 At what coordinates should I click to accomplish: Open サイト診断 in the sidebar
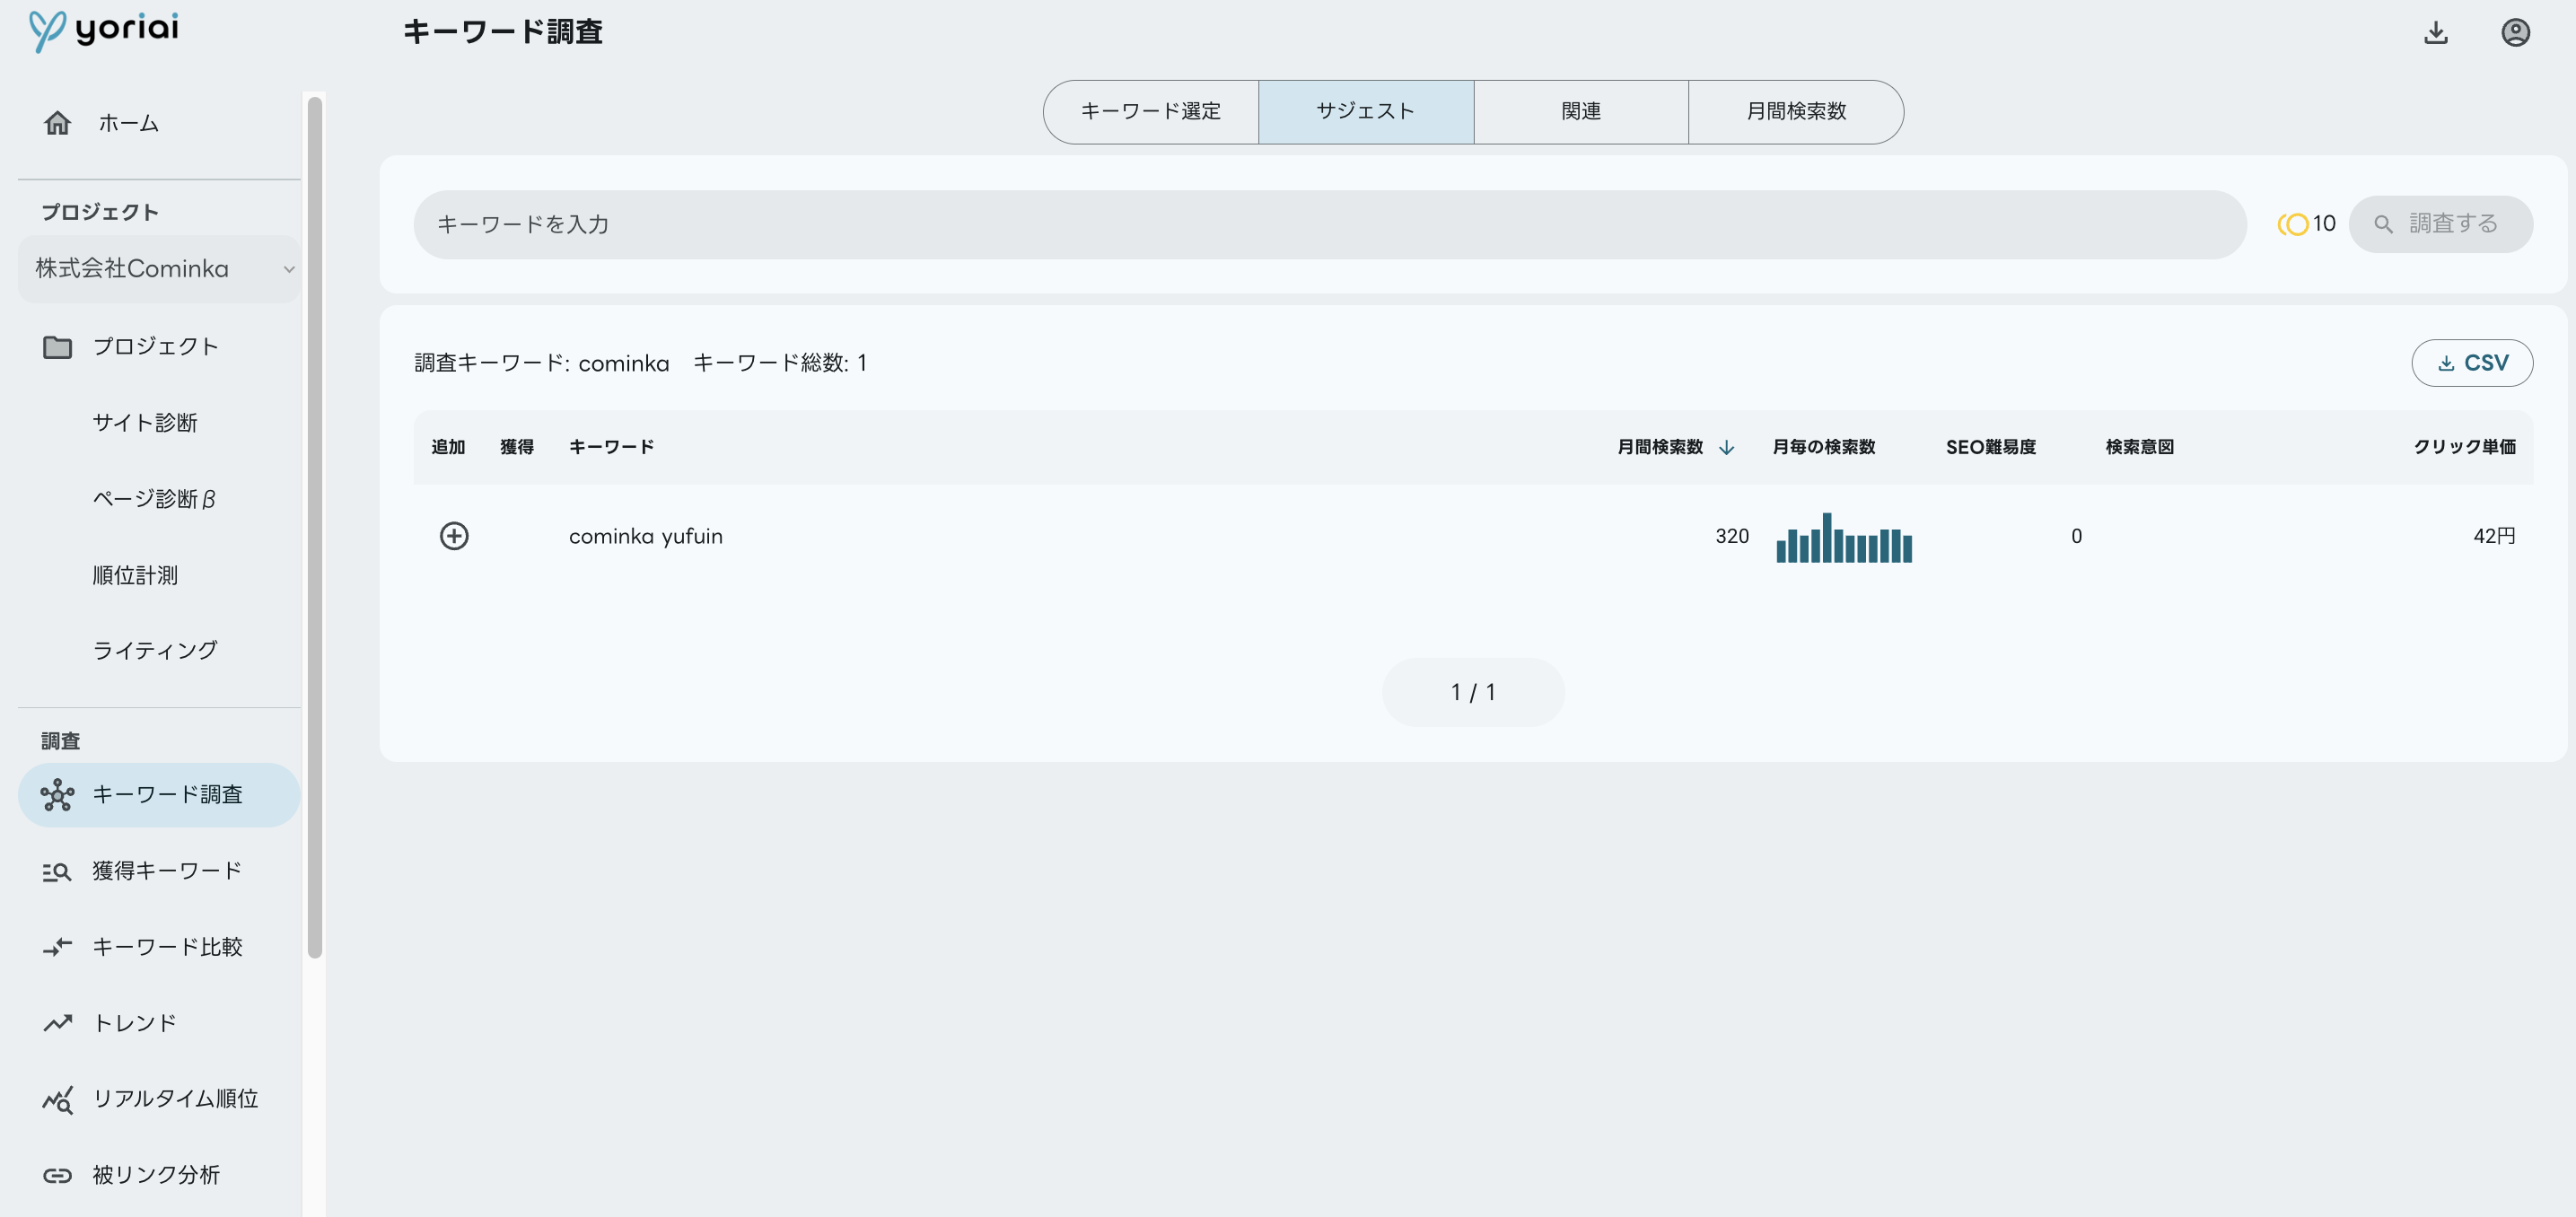click(145, 422)
